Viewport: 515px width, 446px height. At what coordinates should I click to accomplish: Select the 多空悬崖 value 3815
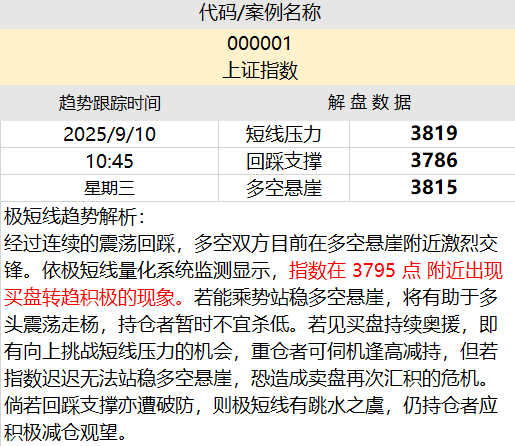coord(433,187)
